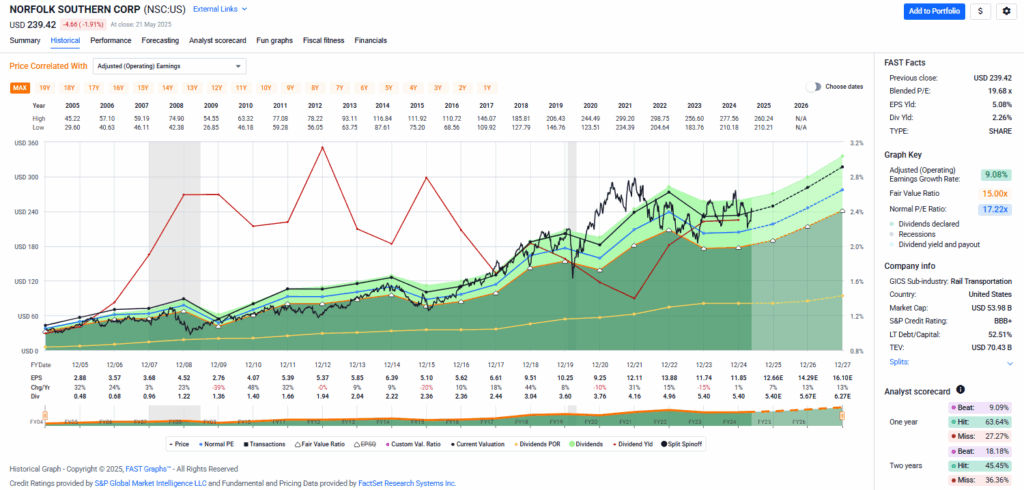The image size is (1024, 490).
Task: Select the Historical tab
Action: pos(65,41)
